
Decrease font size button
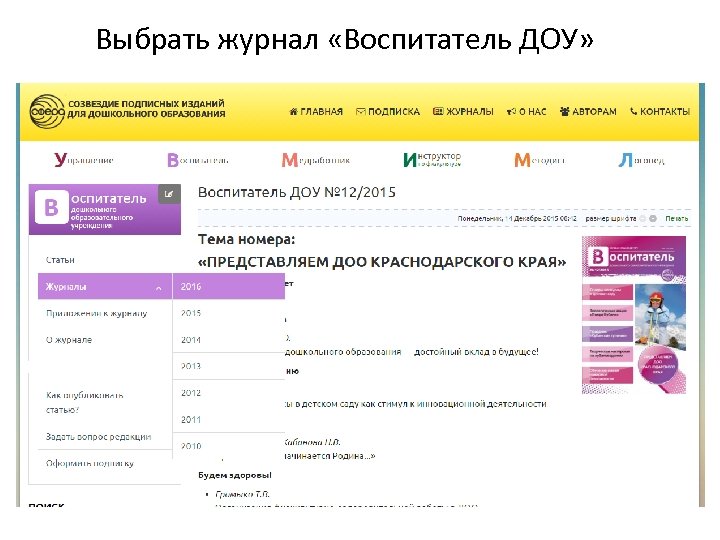coord(643,219)
